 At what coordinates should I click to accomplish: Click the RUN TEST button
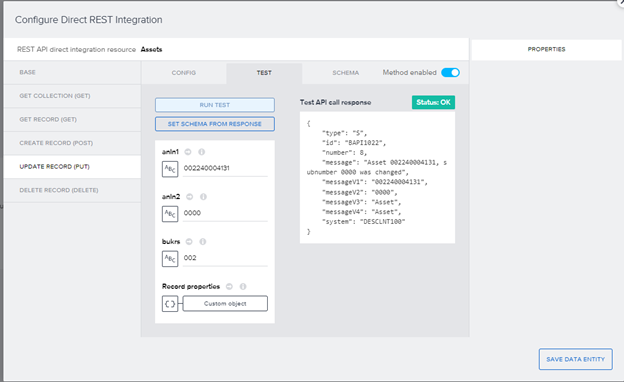[x=215, y=105]
